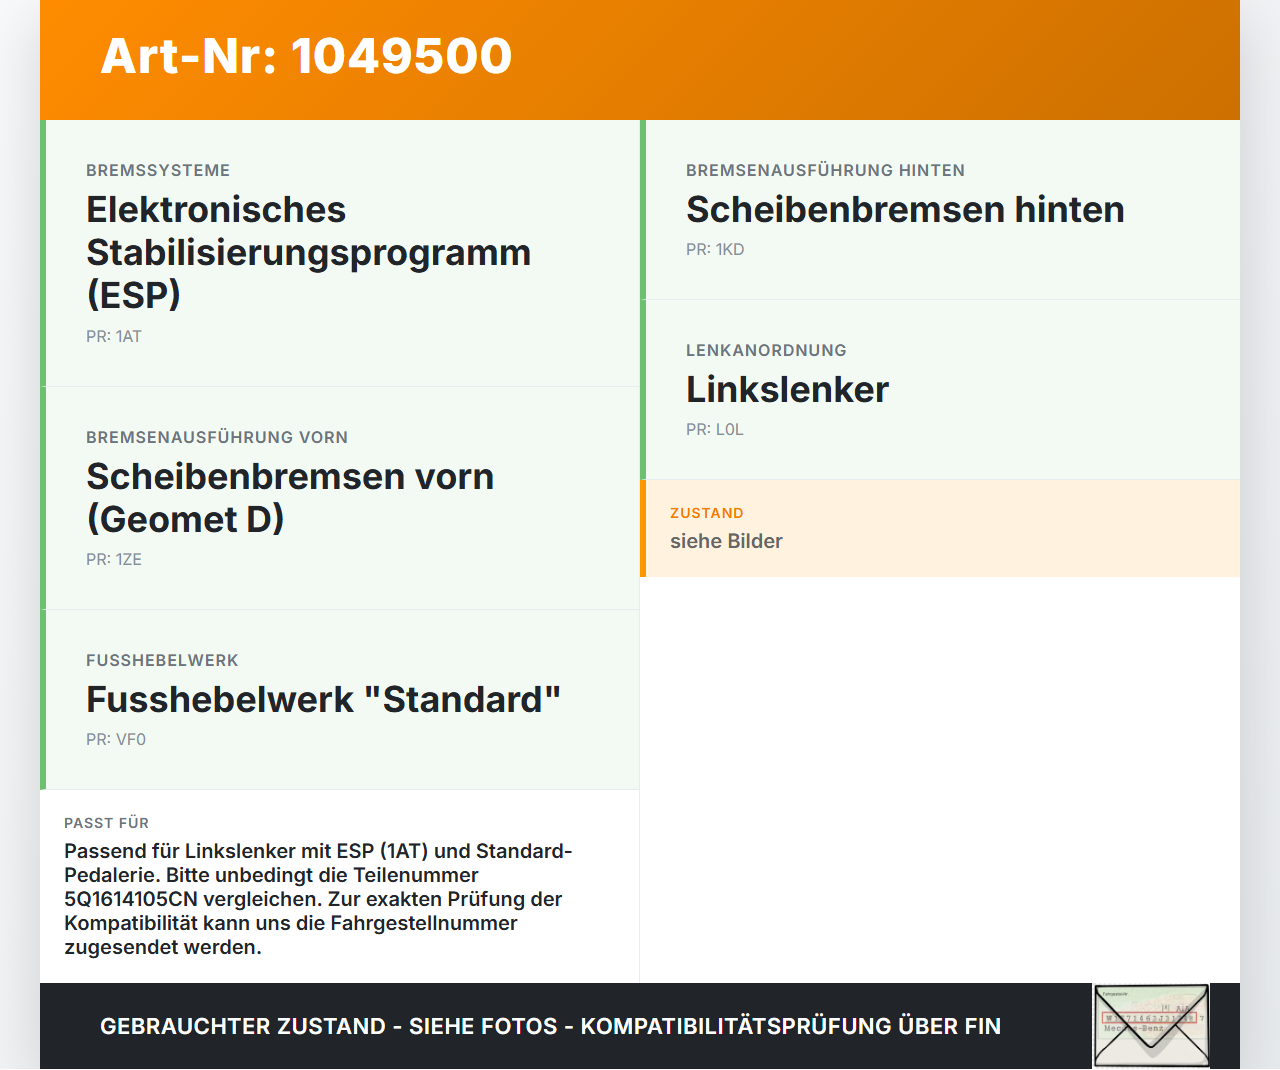Click the orange 'ZUSTAND' label
The height and width of the screenshot is (1070, 1280).
[707, 513]
